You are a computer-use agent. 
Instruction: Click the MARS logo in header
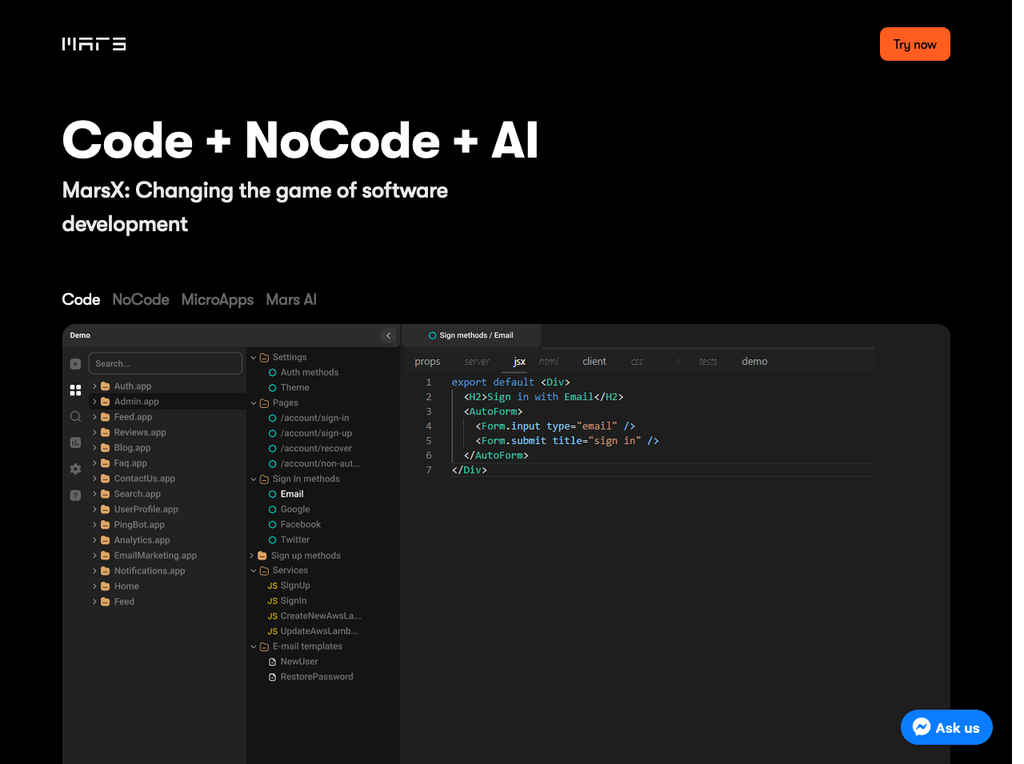click(93, 44)
